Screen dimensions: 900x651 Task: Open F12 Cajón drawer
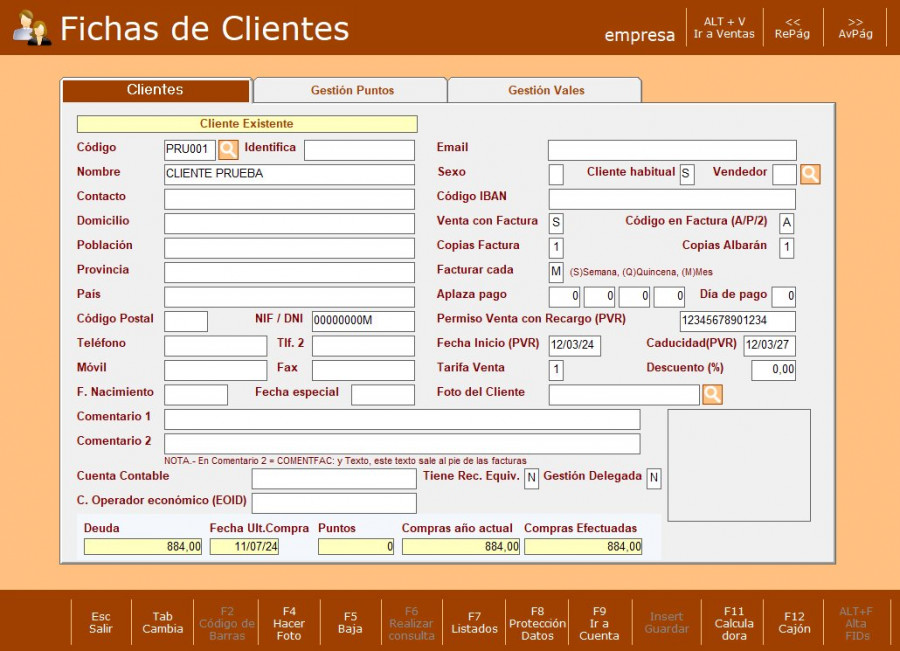pyautogui.click(x=794, y=623)
